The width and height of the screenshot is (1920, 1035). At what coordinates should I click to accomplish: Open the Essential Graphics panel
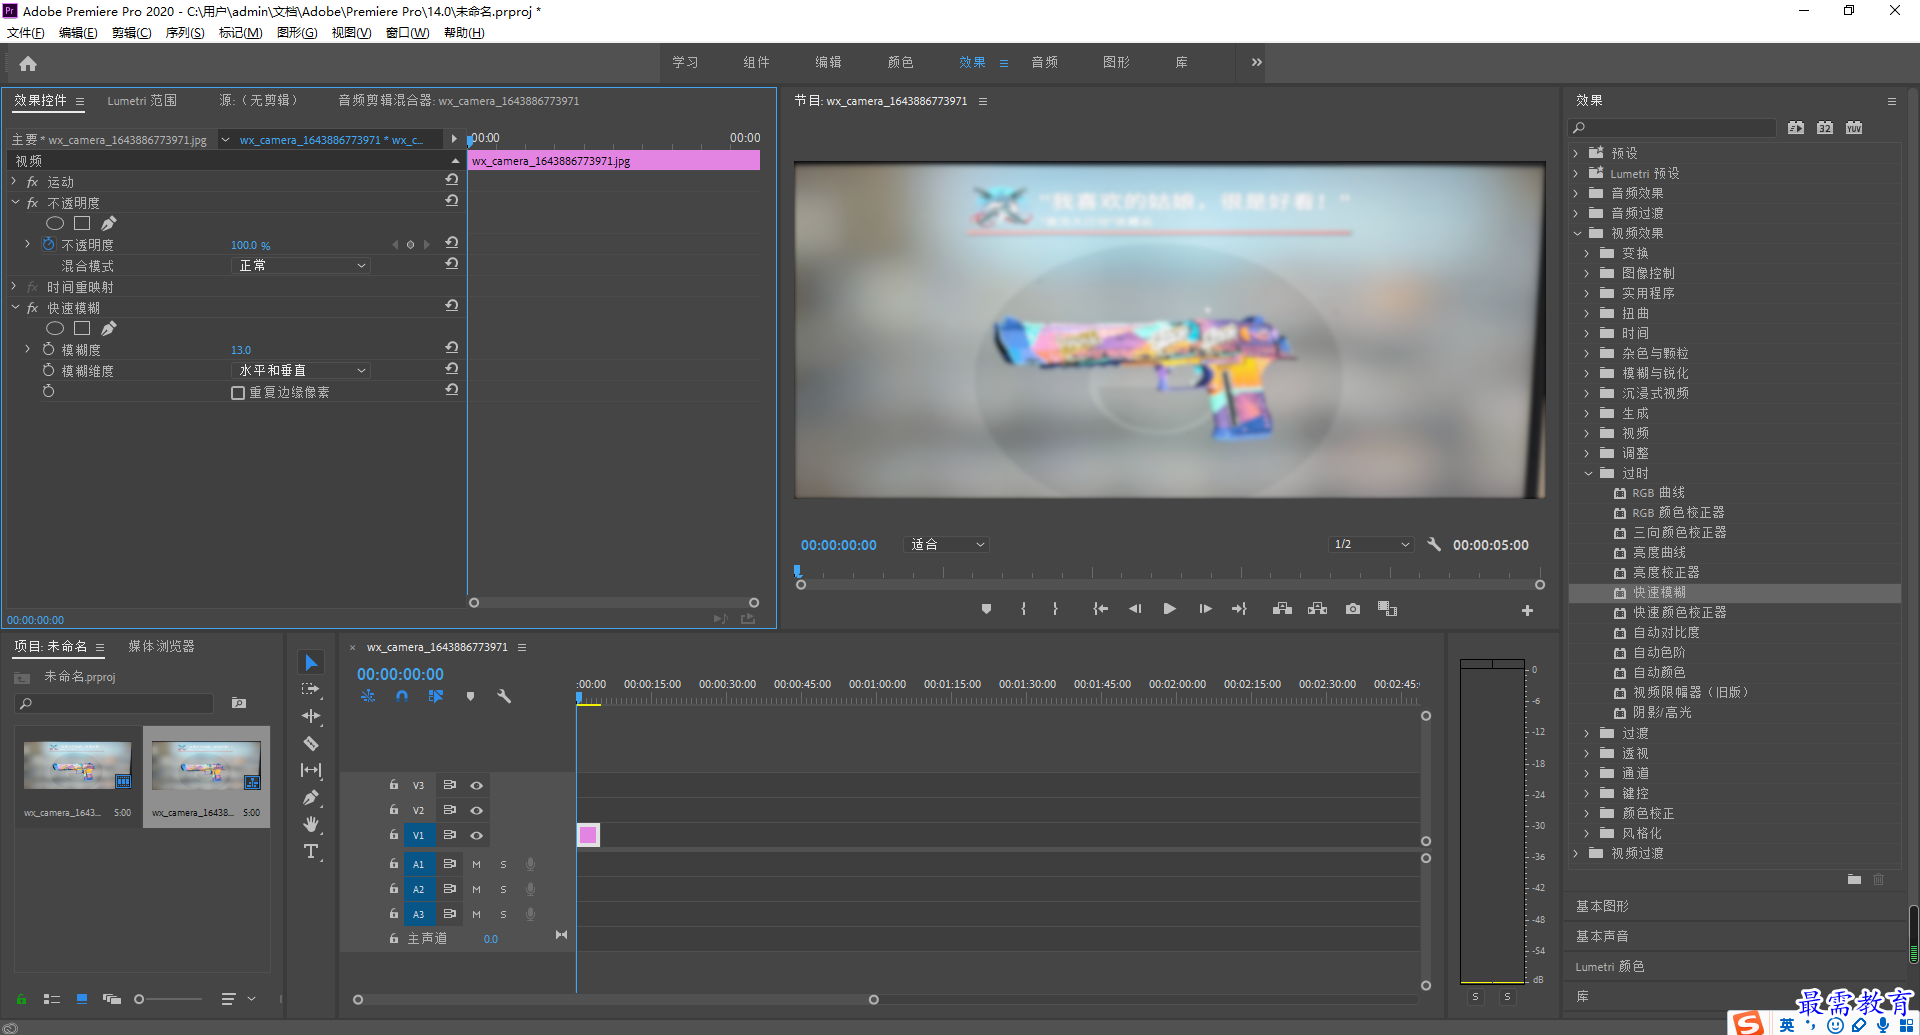pos(1602,906)
